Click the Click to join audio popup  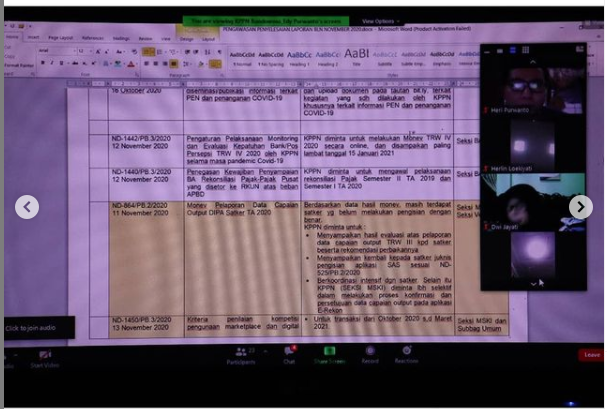(39, 328)
